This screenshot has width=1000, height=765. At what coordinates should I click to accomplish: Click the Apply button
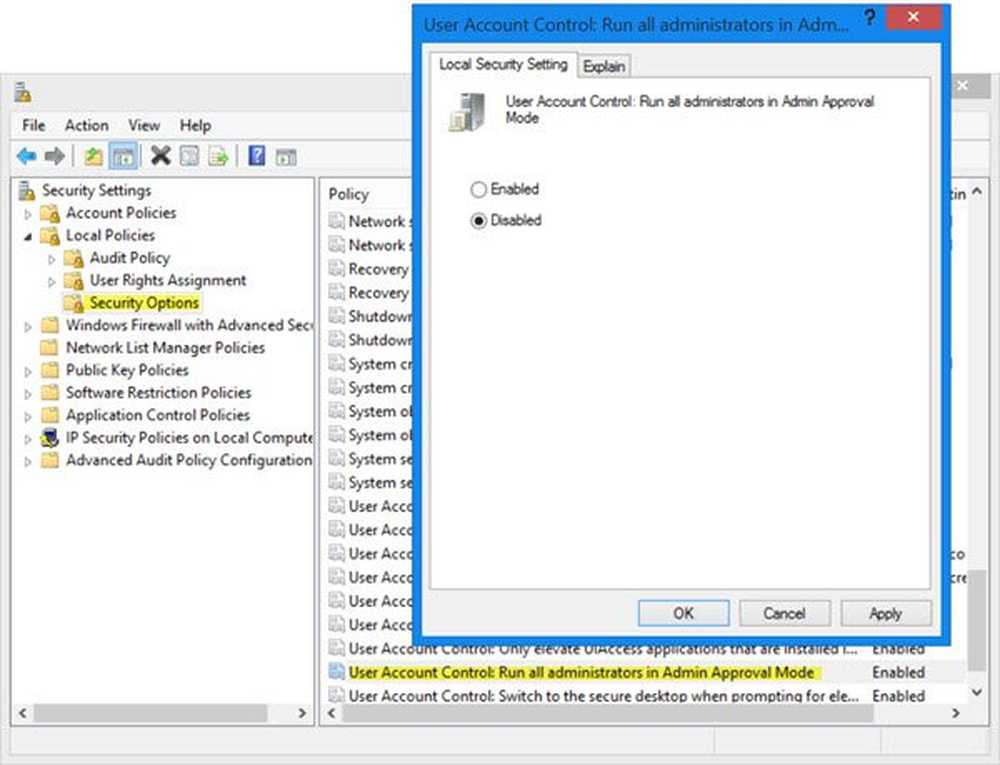point(885,613)
